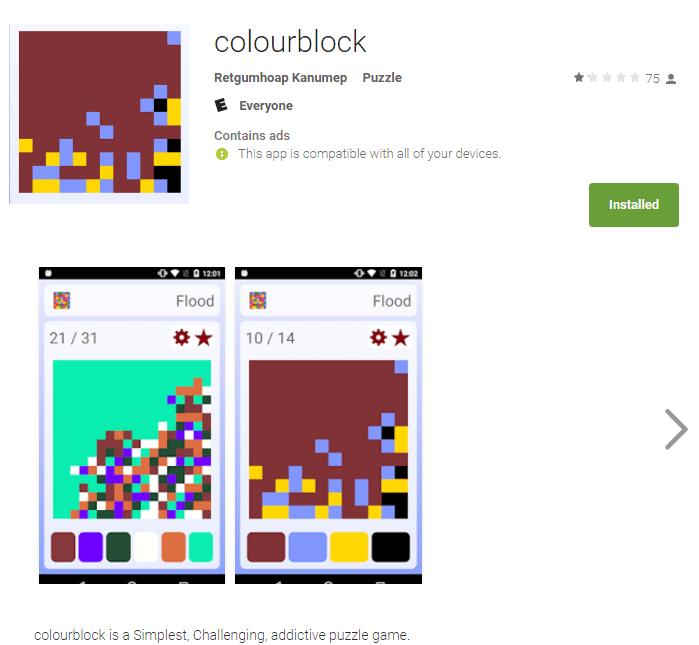Show next screenshots with right chevron
Screen dimensions: 699x645
pyautogui.click(x=676, y=429)
